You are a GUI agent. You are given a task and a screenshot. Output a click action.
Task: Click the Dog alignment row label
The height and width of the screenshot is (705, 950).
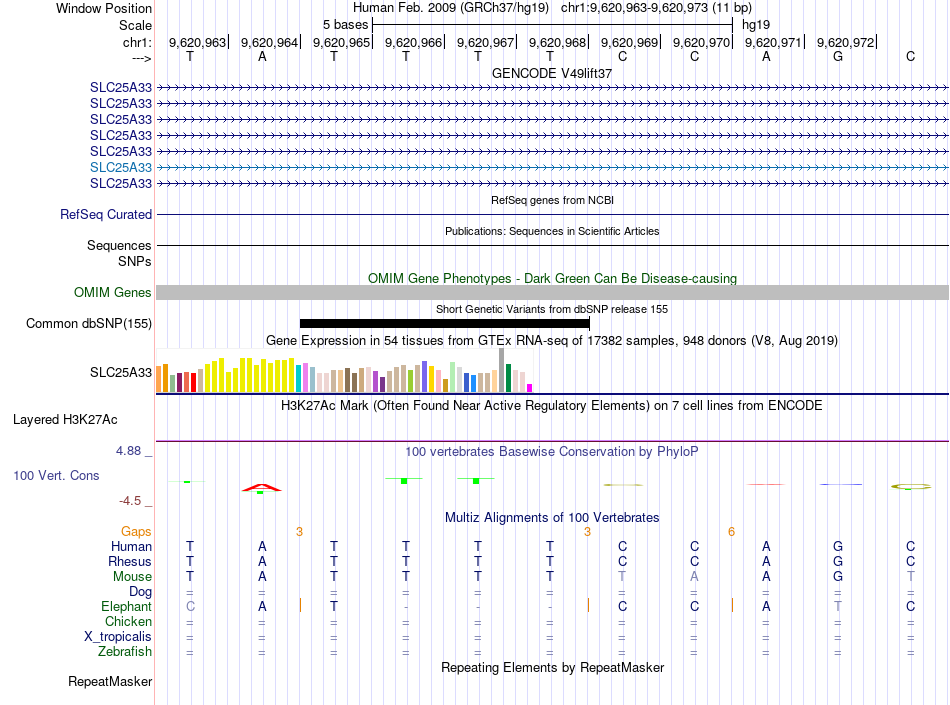[x=141, y=592]
